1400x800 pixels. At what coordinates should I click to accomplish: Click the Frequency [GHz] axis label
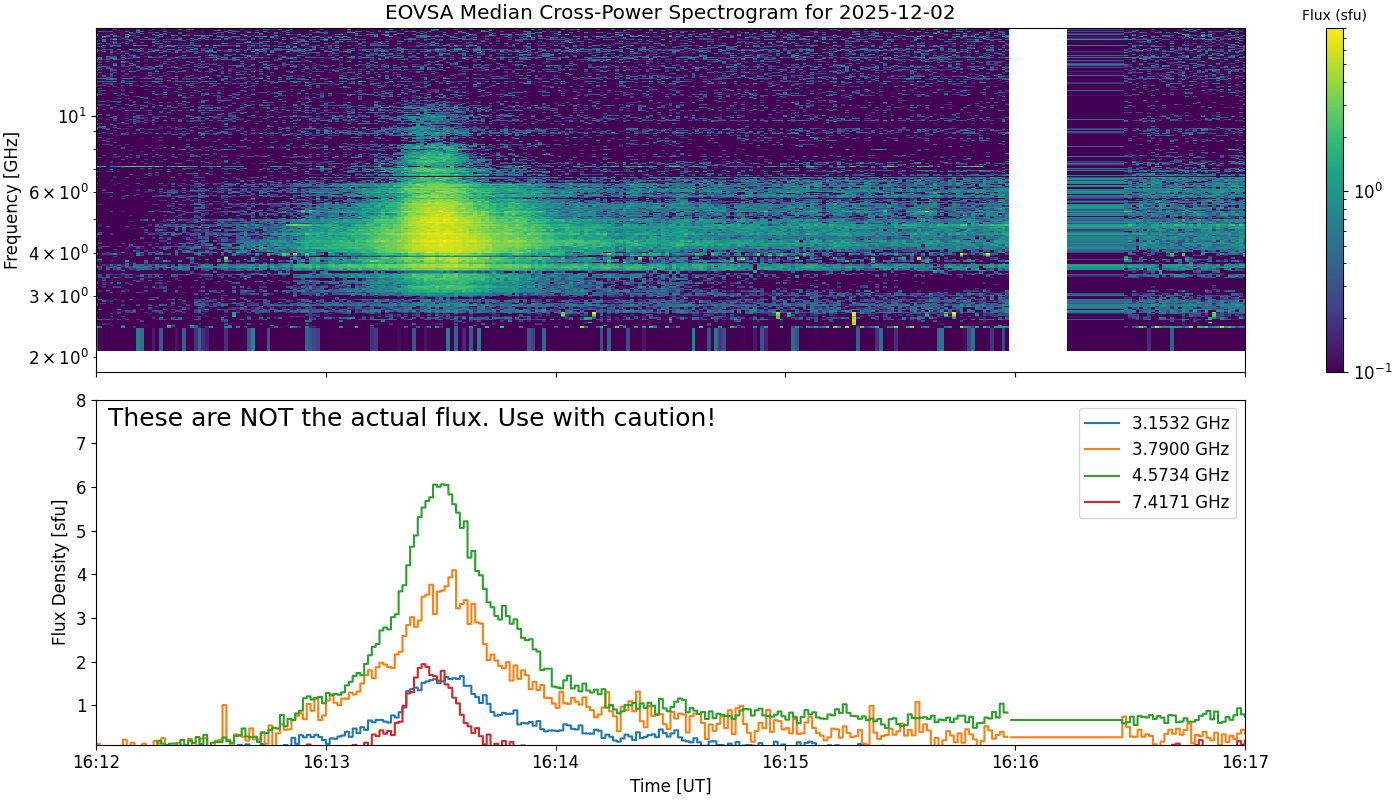12,200
